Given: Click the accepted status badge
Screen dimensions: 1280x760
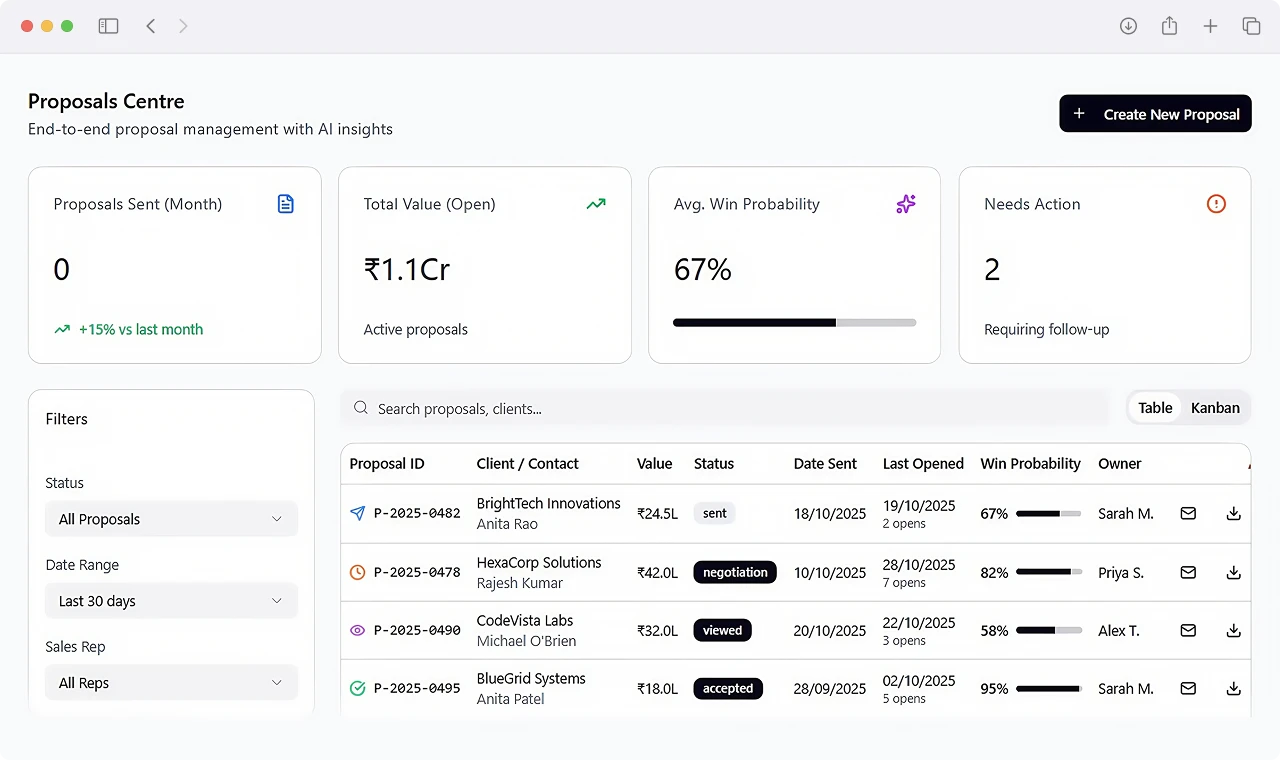Looking at the screenshot, I should point(727,688).
